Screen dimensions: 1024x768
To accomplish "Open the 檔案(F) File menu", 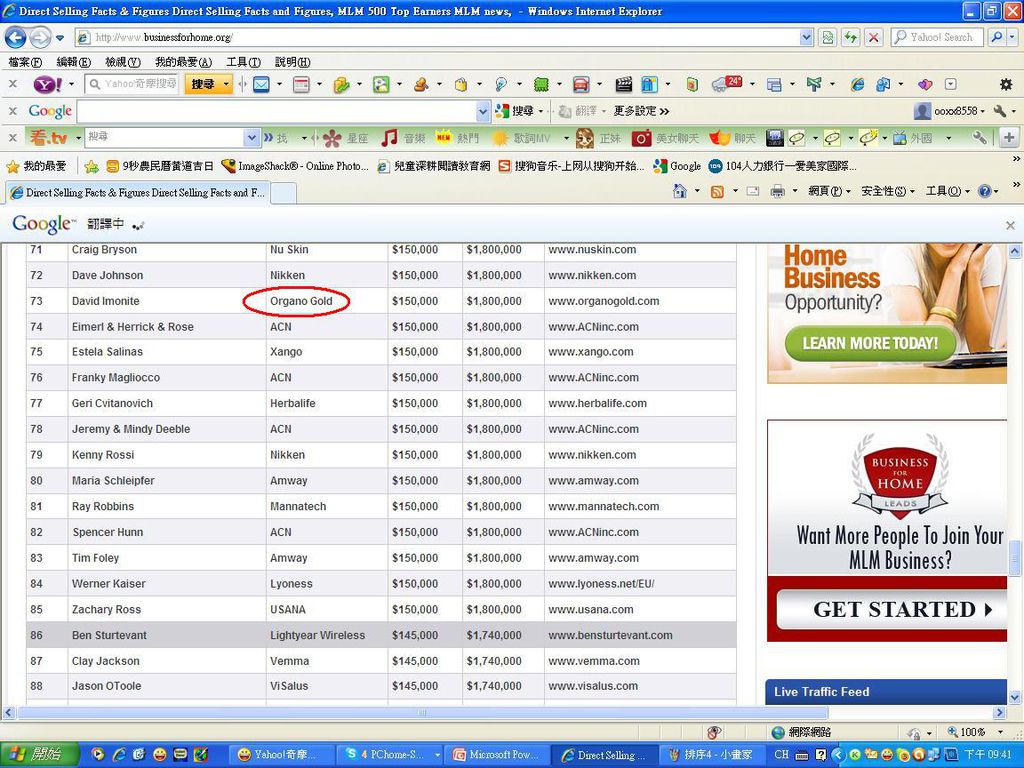I will click(x=25, y=62).
